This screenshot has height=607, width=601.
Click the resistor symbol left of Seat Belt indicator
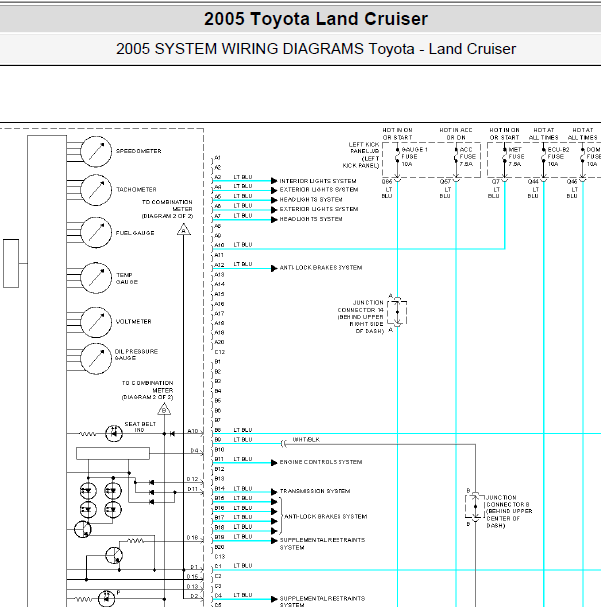[88, 434]
